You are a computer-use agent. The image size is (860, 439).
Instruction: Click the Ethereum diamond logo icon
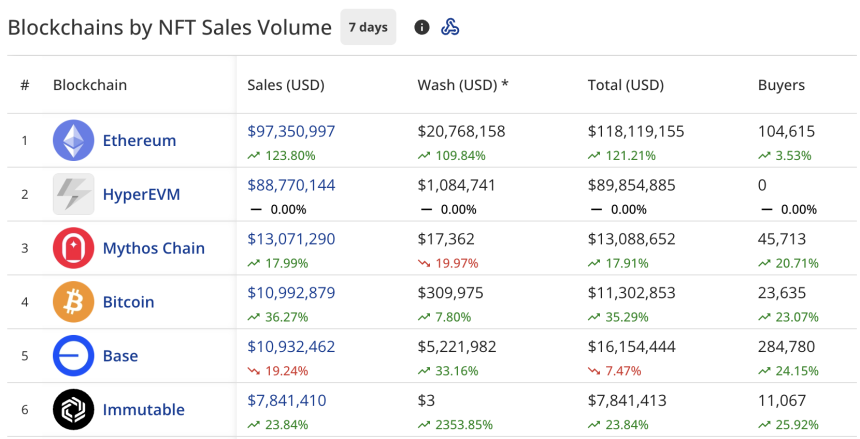(73, 141)
